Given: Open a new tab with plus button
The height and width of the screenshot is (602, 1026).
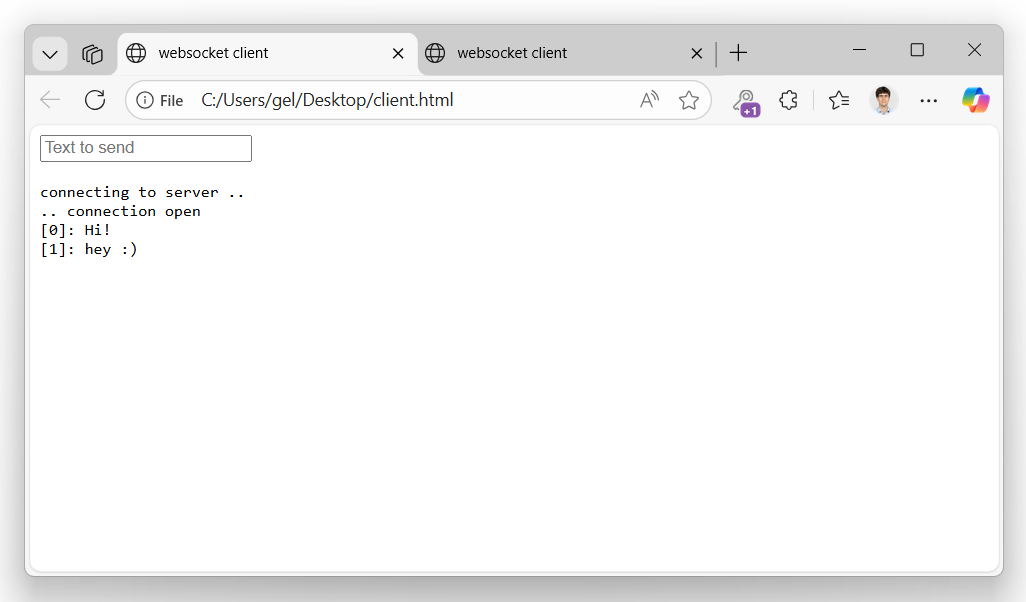Looking at the screenshot, I should pos(738,53).
